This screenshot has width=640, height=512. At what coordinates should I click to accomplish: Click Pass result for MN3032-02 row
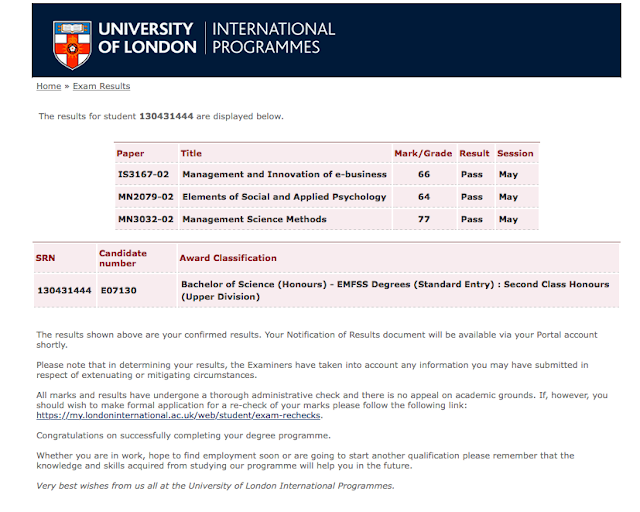click(472, 219)
